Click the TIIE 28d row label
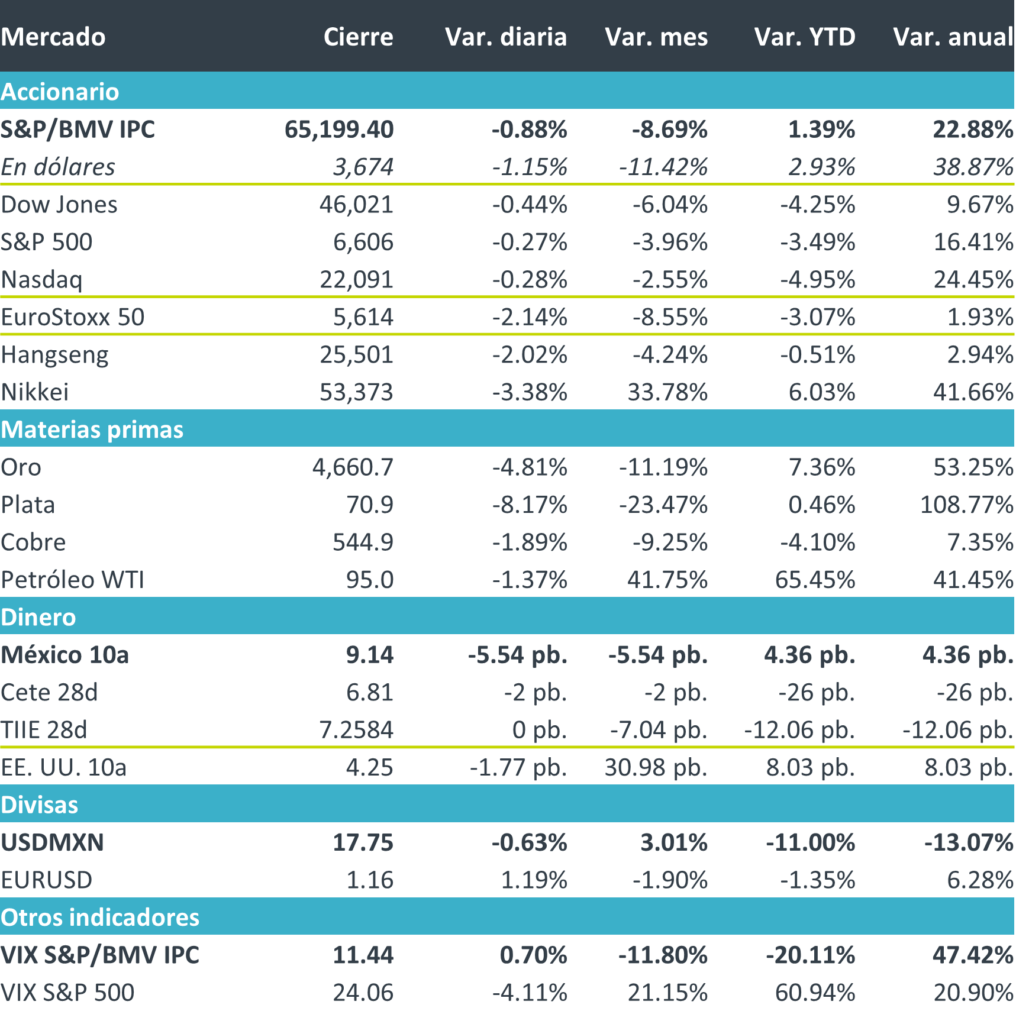This screenshot has height=1024, width=1016. click(x=46, y=729)
